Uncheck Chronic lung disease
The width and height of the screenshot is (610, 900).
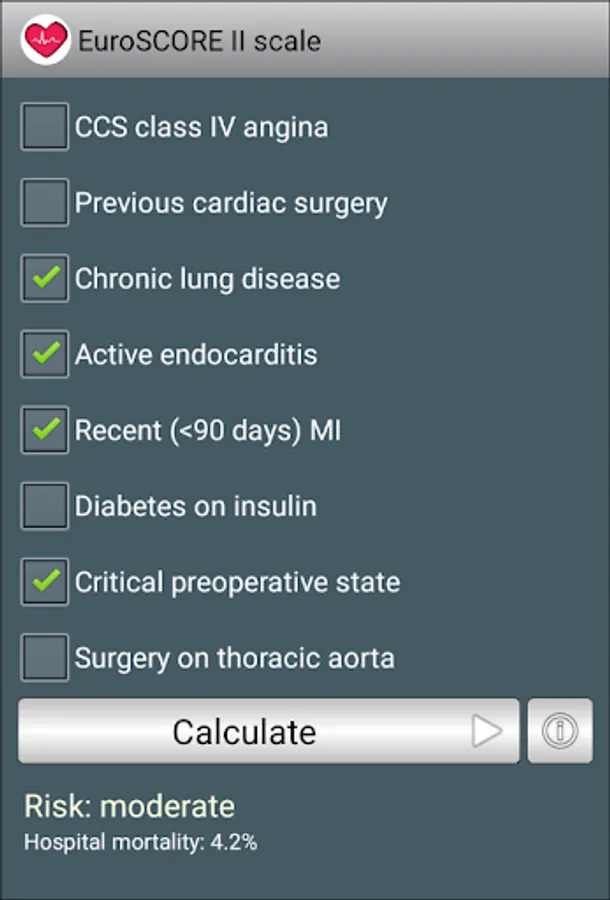point(45,278)
